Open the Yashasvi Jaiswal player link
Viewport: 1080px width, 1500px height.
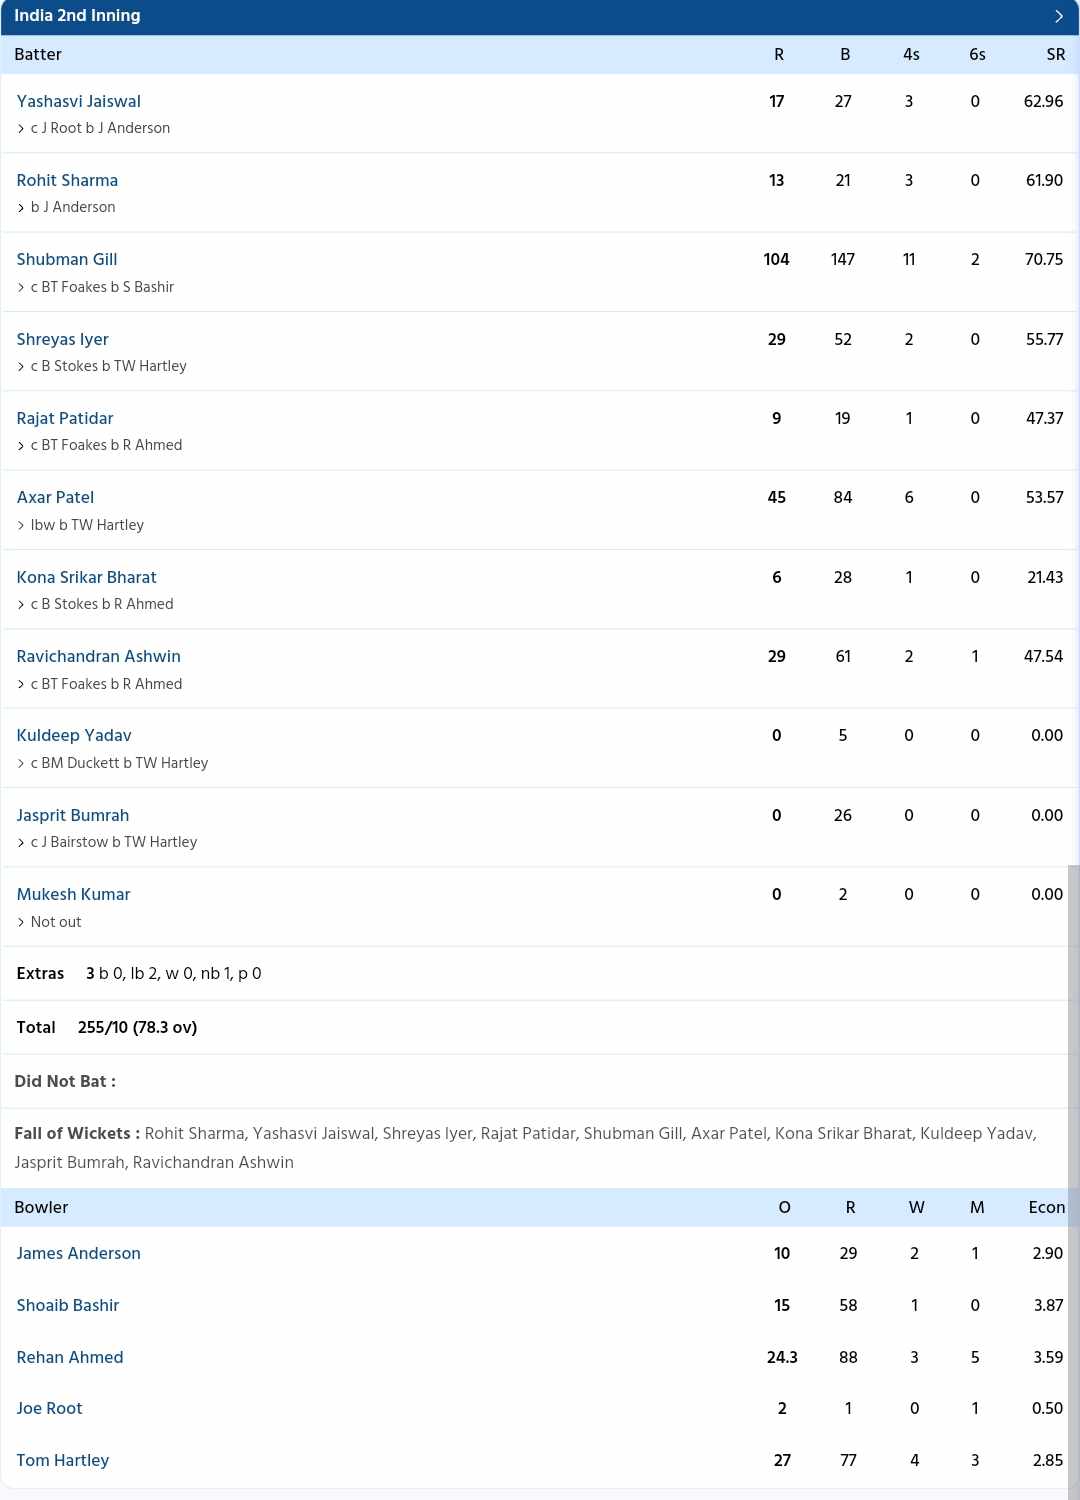point(79,101)
